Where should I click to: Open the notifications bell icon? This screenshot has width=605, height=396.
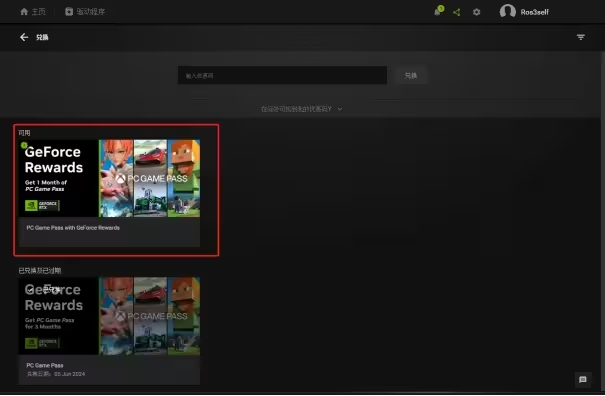coord(438,12)
